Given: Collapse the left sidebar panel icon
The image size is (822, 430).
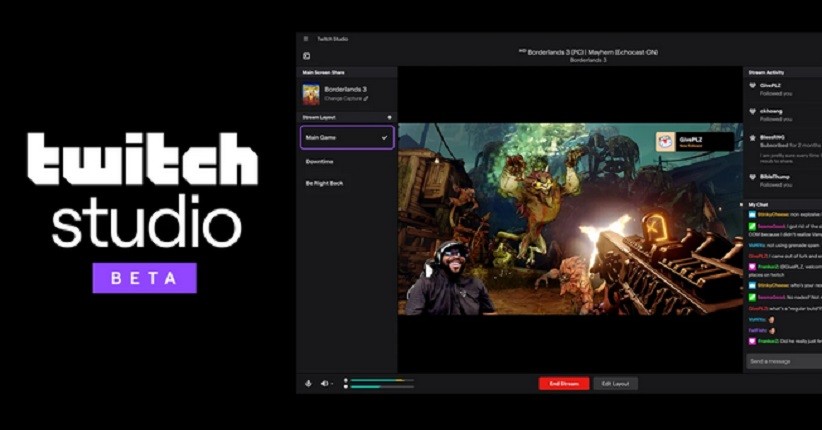Looking at the screenshot, I should tap(306, 56).
